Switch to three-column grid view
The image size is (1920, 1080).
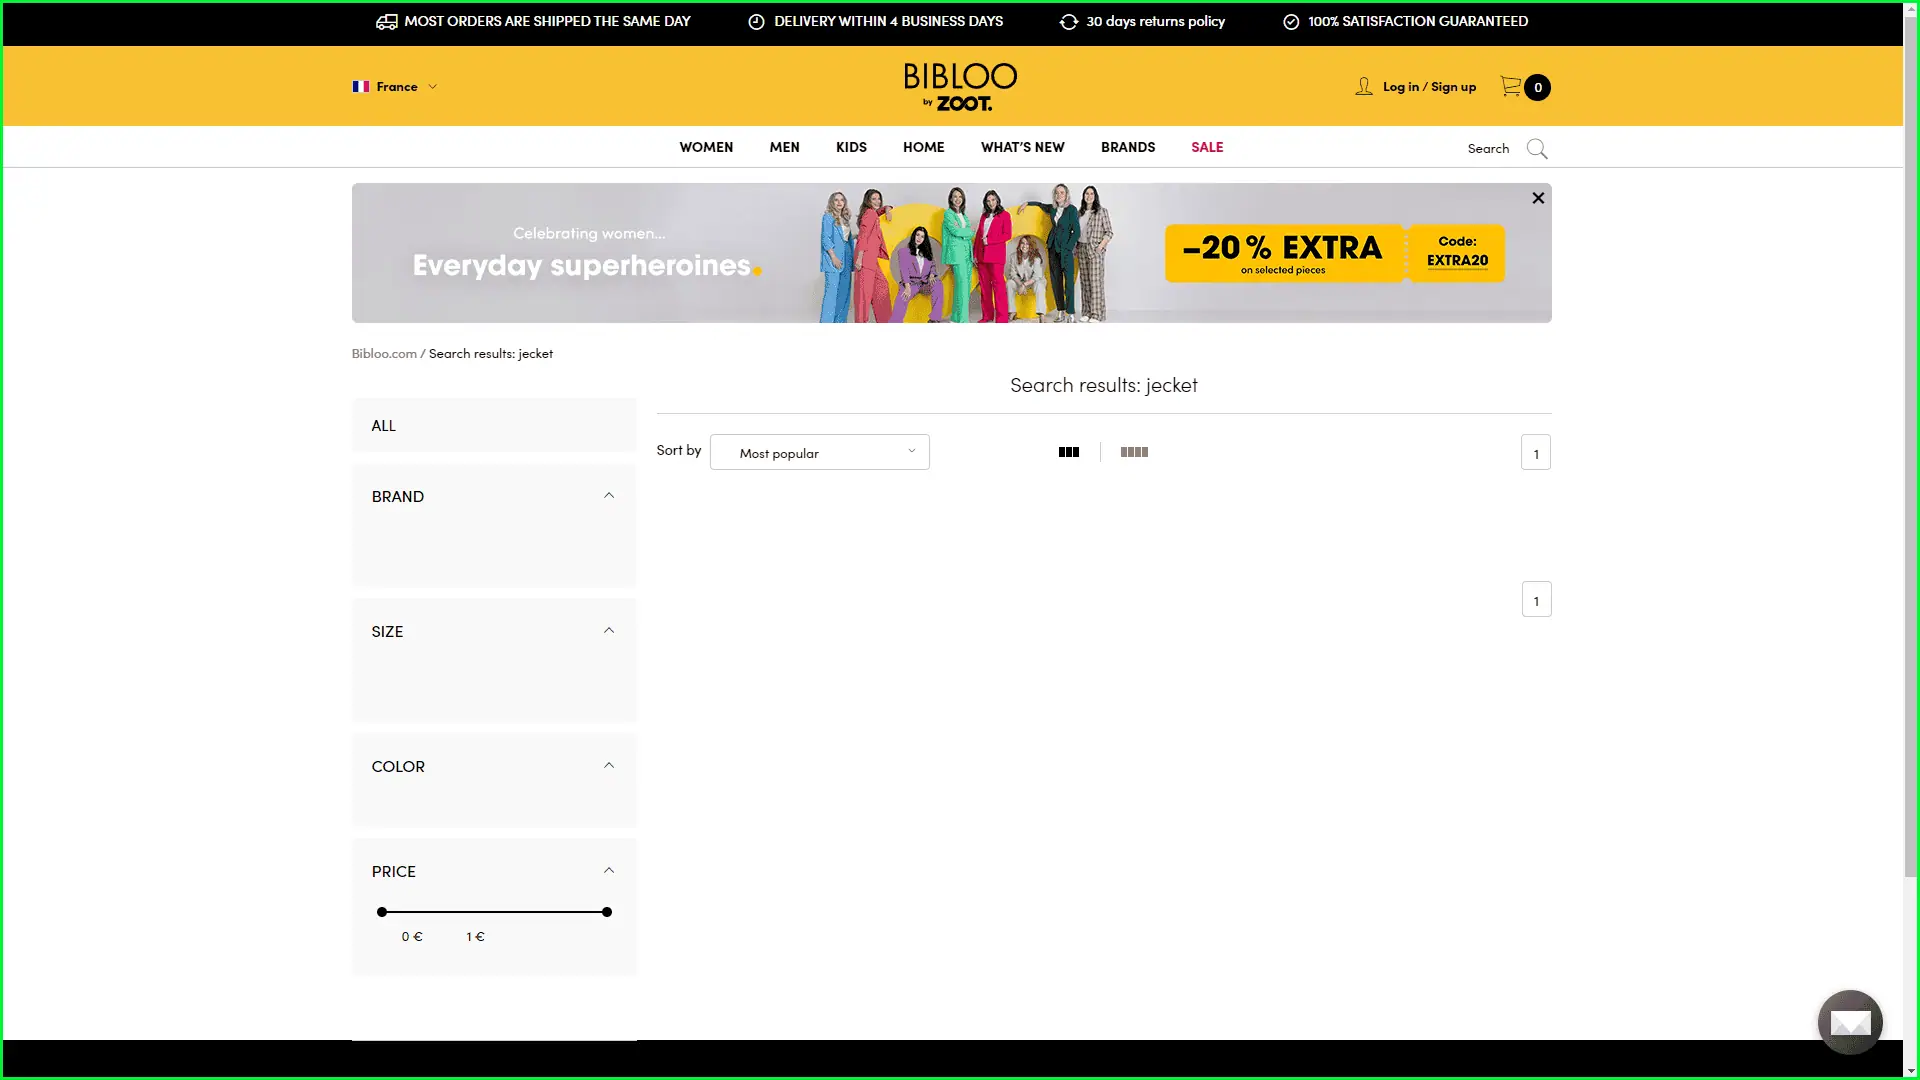point(1068,452)
